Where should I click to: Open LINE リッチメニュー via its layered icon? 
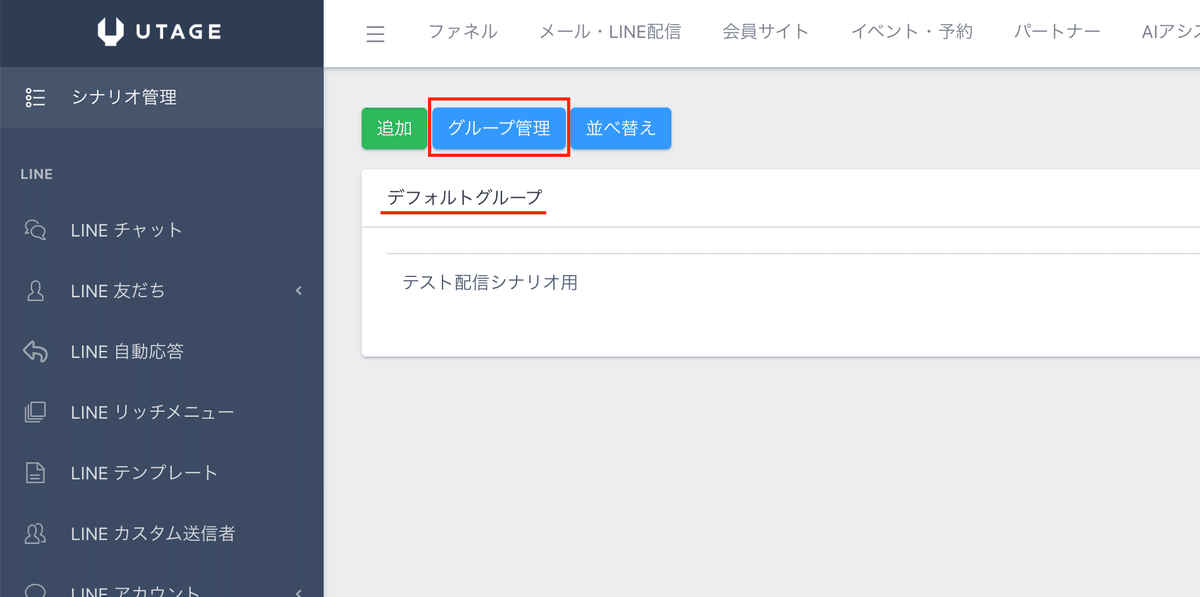pyautogui.click(x=36, y=412)
